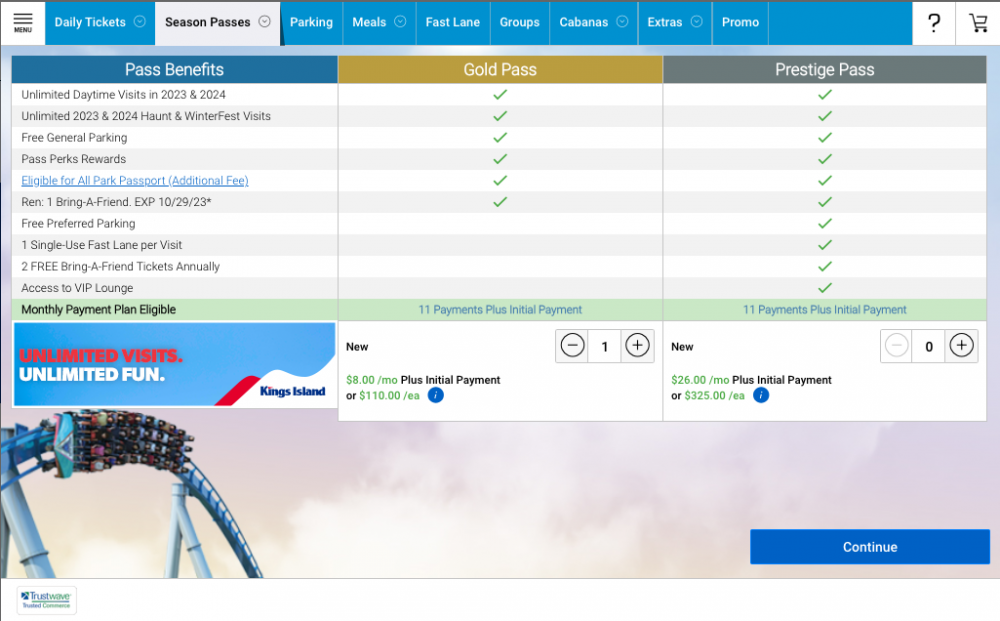Click the Trustwave Trusted Commerce badge
Screen dimensions: 1000x621
tap(47, 600)
